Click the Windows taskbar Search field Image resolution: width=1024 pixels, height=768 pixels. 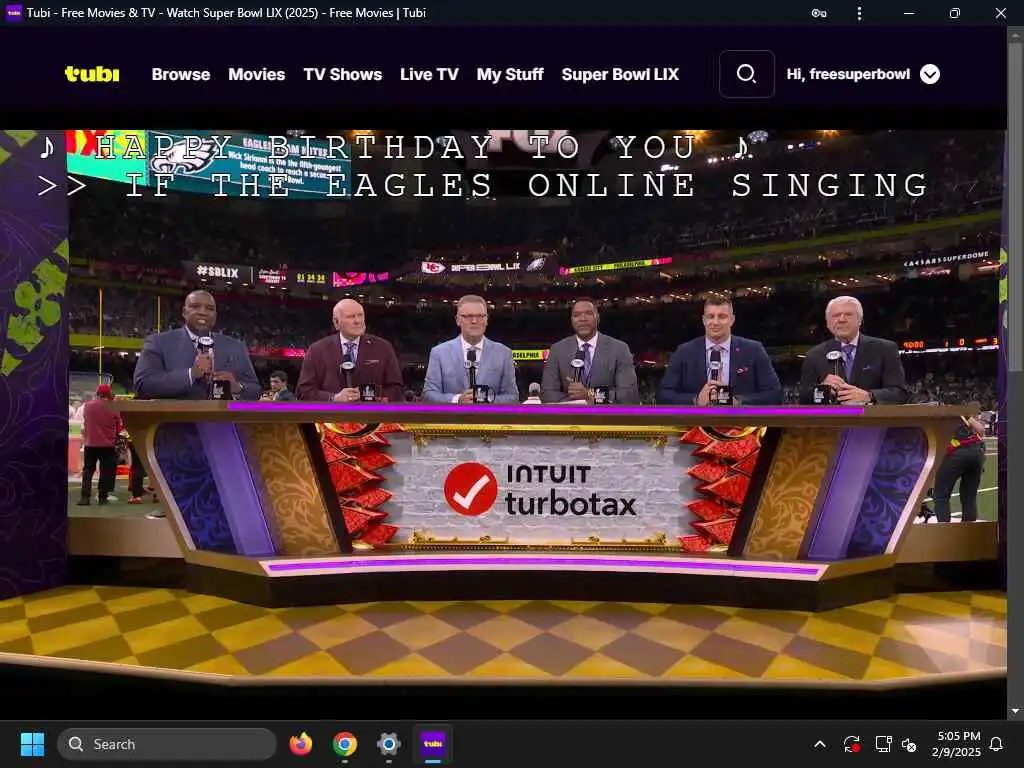[167, 744]
